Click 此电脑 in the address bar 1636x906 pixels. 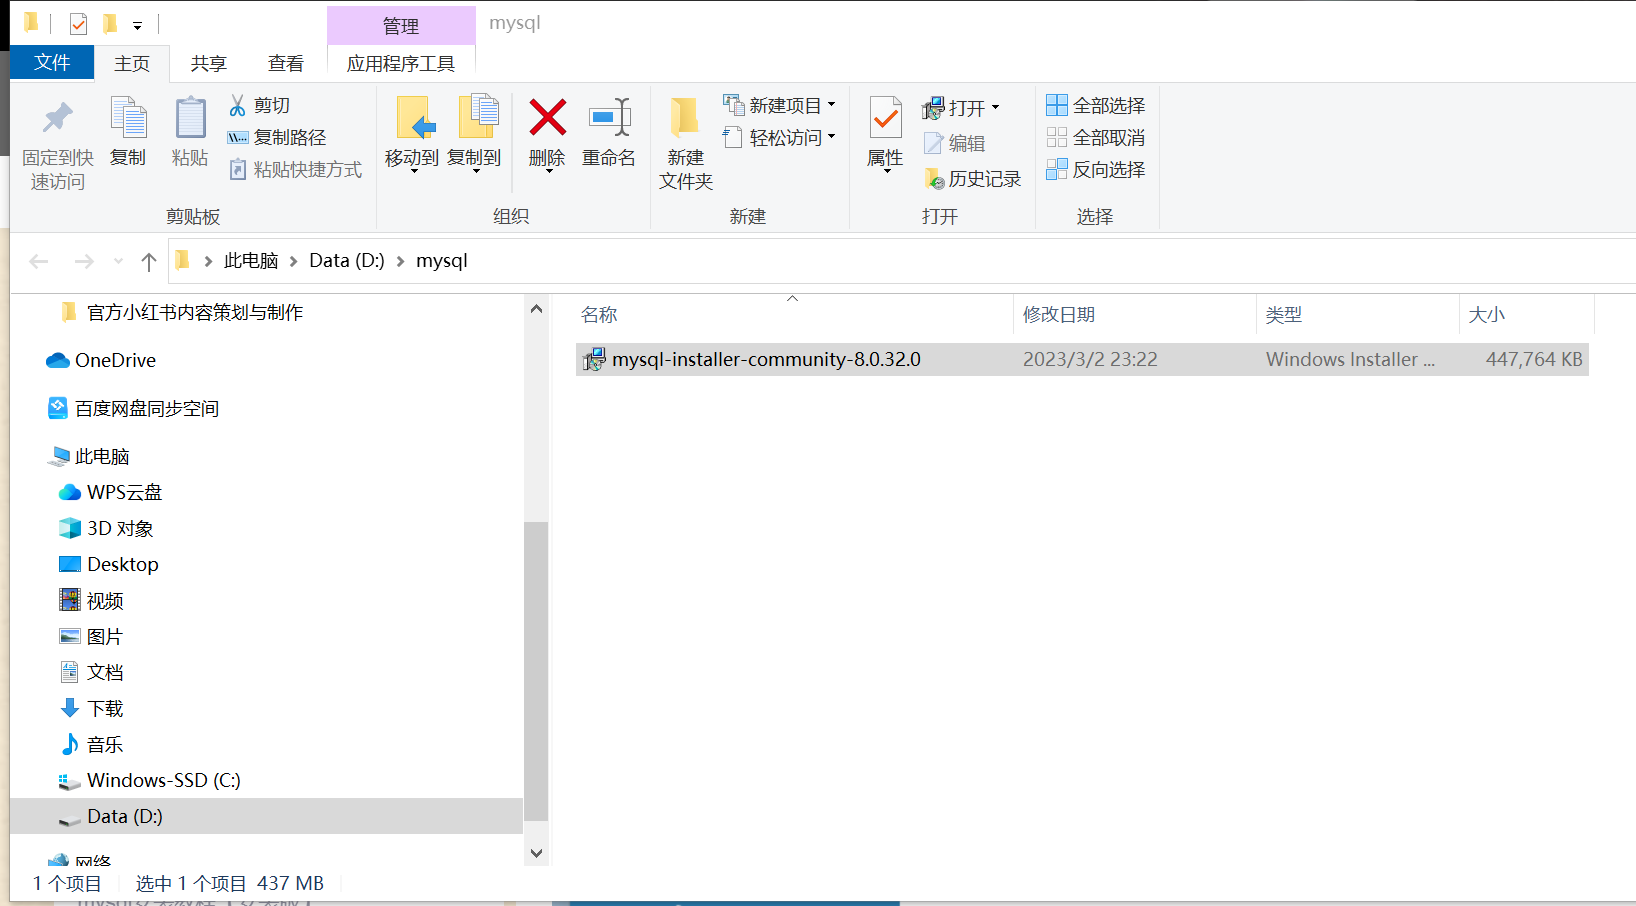251,261
